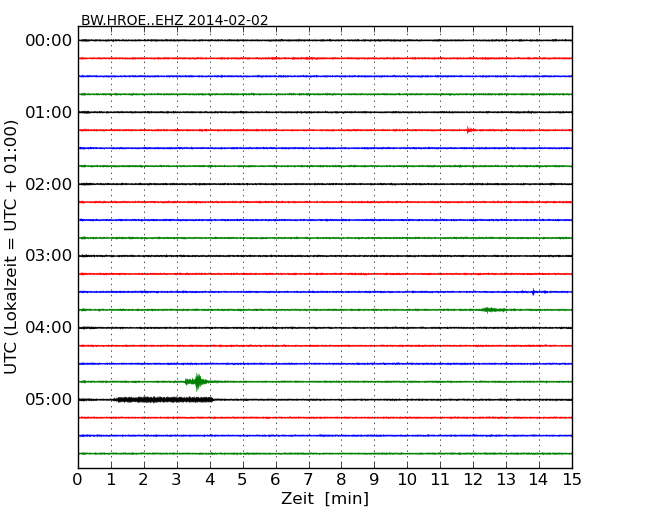Click the large green seismic event near minute 3.6

197,382
